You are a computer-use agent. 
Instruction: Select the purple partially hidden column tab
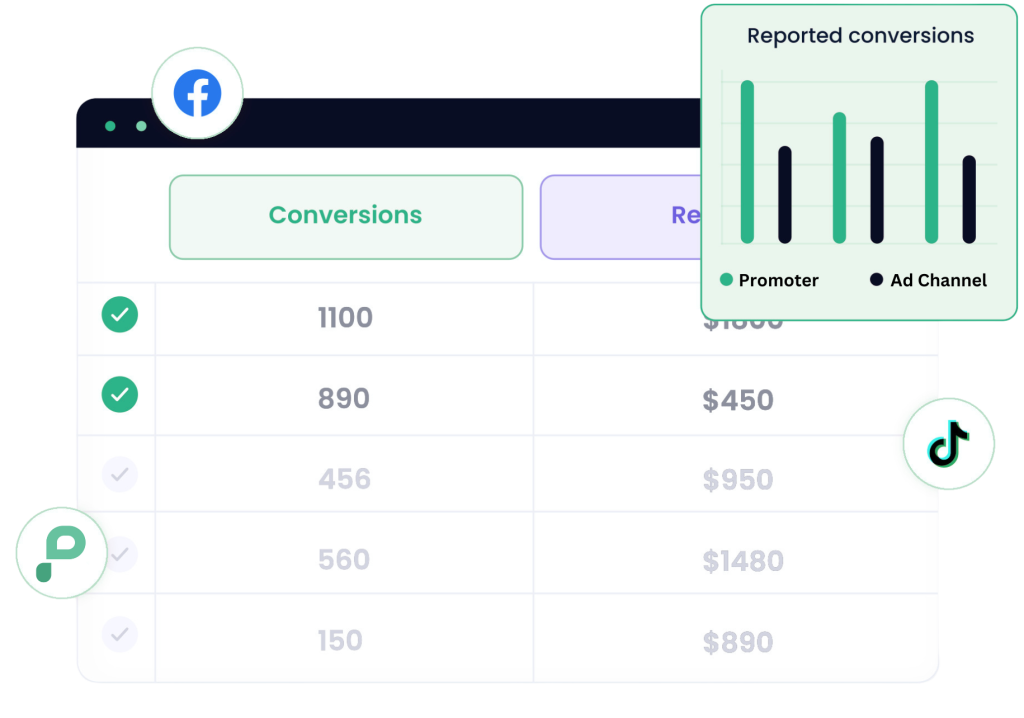pos(620,216)
